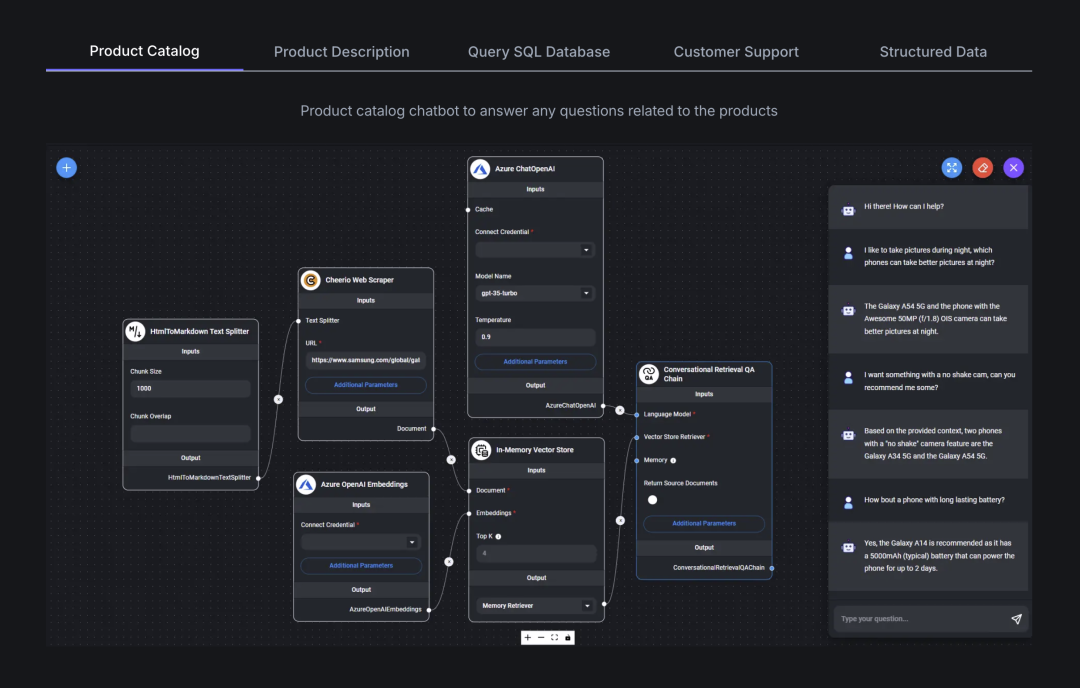Viewport: 1080px width, 688px height.
Task: Switch to the Product Description tab
Action: pyautogui.click(x=342, y=52)
